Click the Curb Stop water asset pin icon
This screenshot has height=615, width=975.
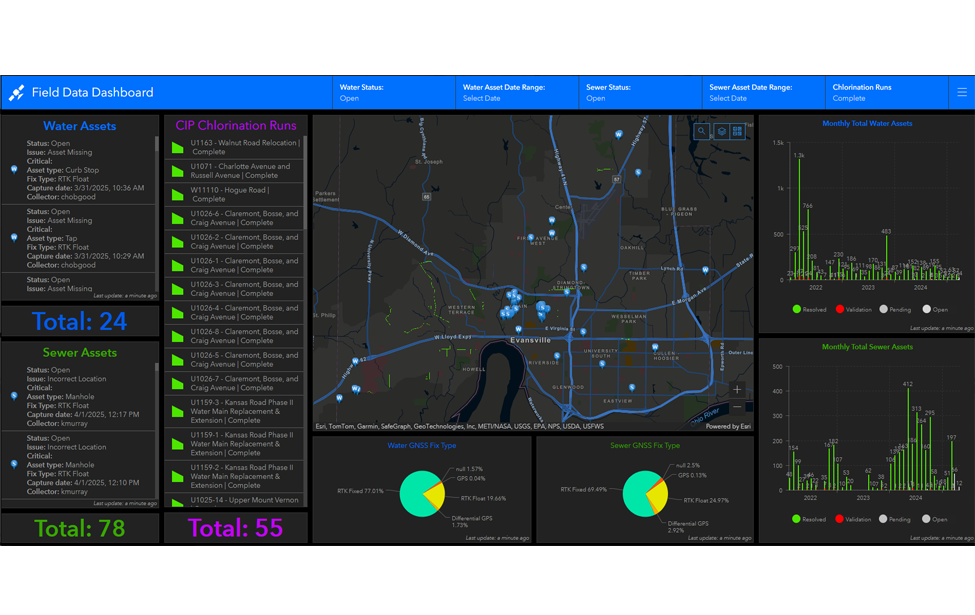click(x=14, y=170)
